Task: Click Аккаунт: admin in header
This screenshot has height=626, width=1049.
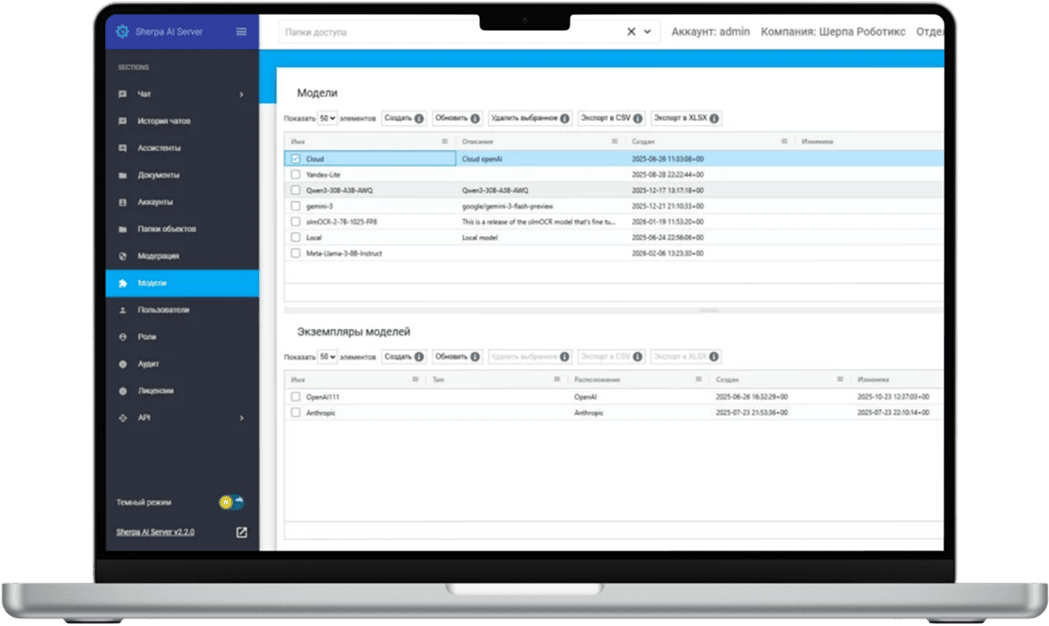Action: (x=710, y=31)
